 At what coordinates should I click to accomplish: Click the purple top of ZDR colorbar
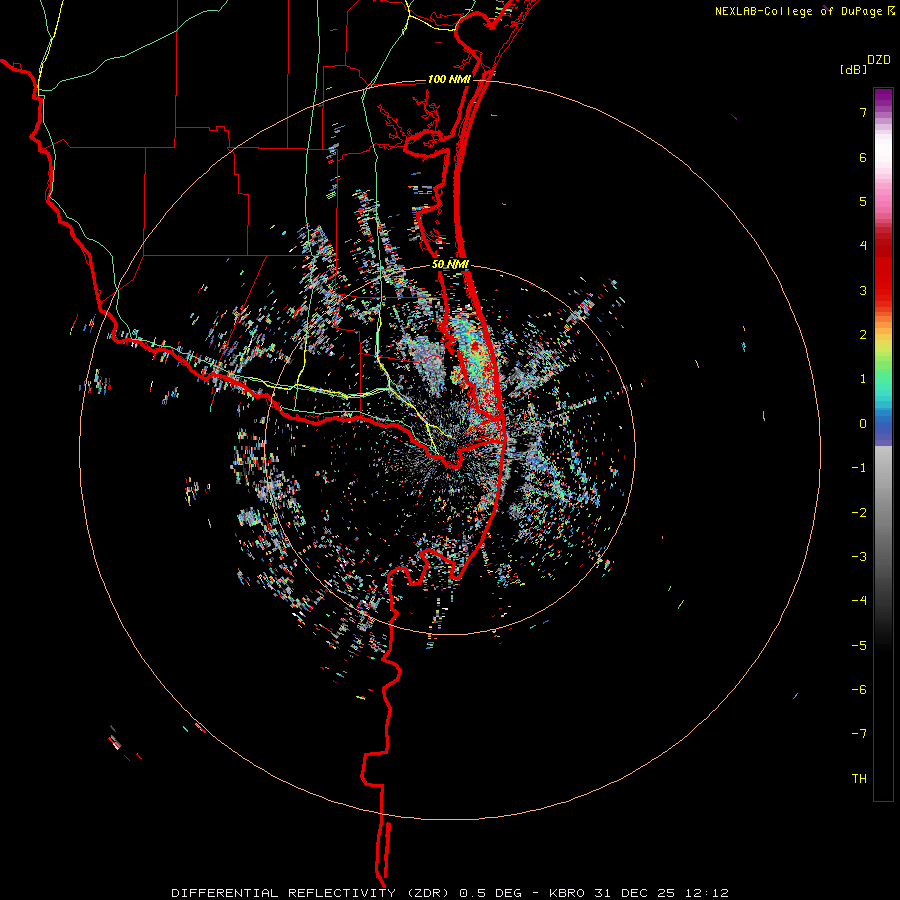[883, 98]
